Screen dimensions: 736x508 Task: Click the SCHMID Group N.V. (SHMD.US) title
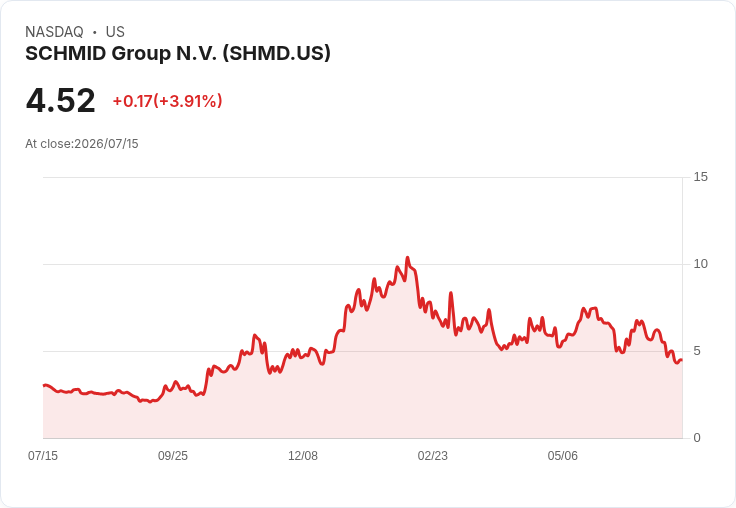click(x=178, y=53)
